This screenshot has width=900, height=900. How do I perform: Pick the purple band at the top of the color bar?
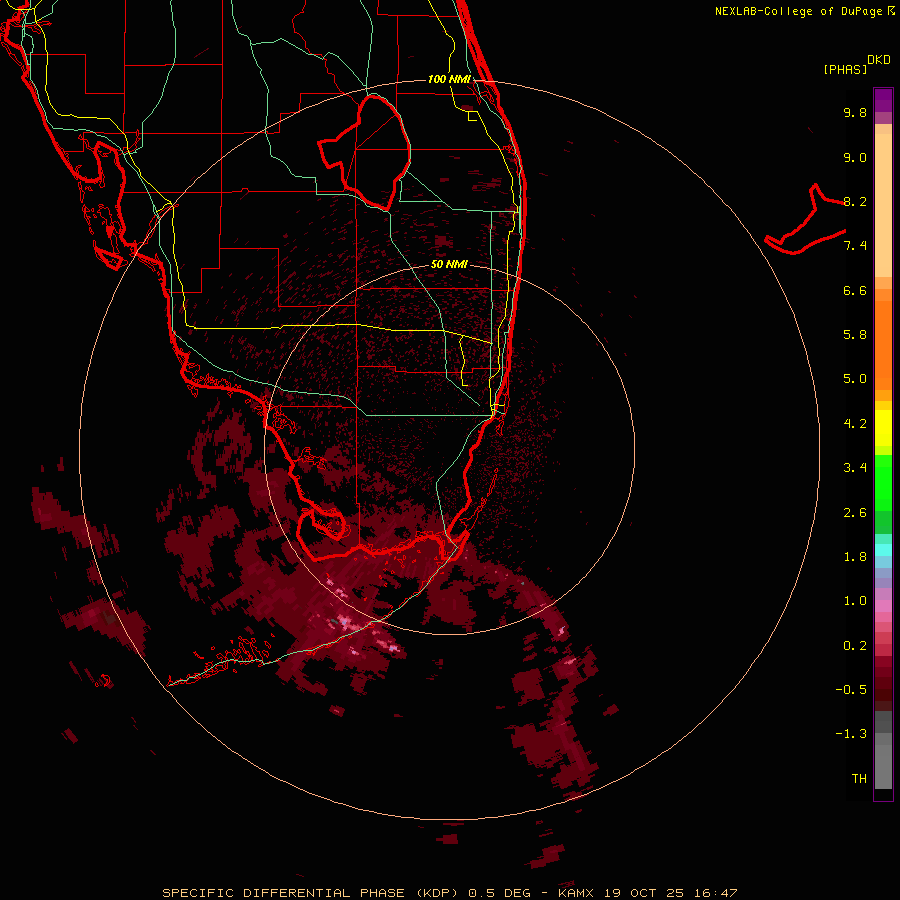[x=883, y=100]
